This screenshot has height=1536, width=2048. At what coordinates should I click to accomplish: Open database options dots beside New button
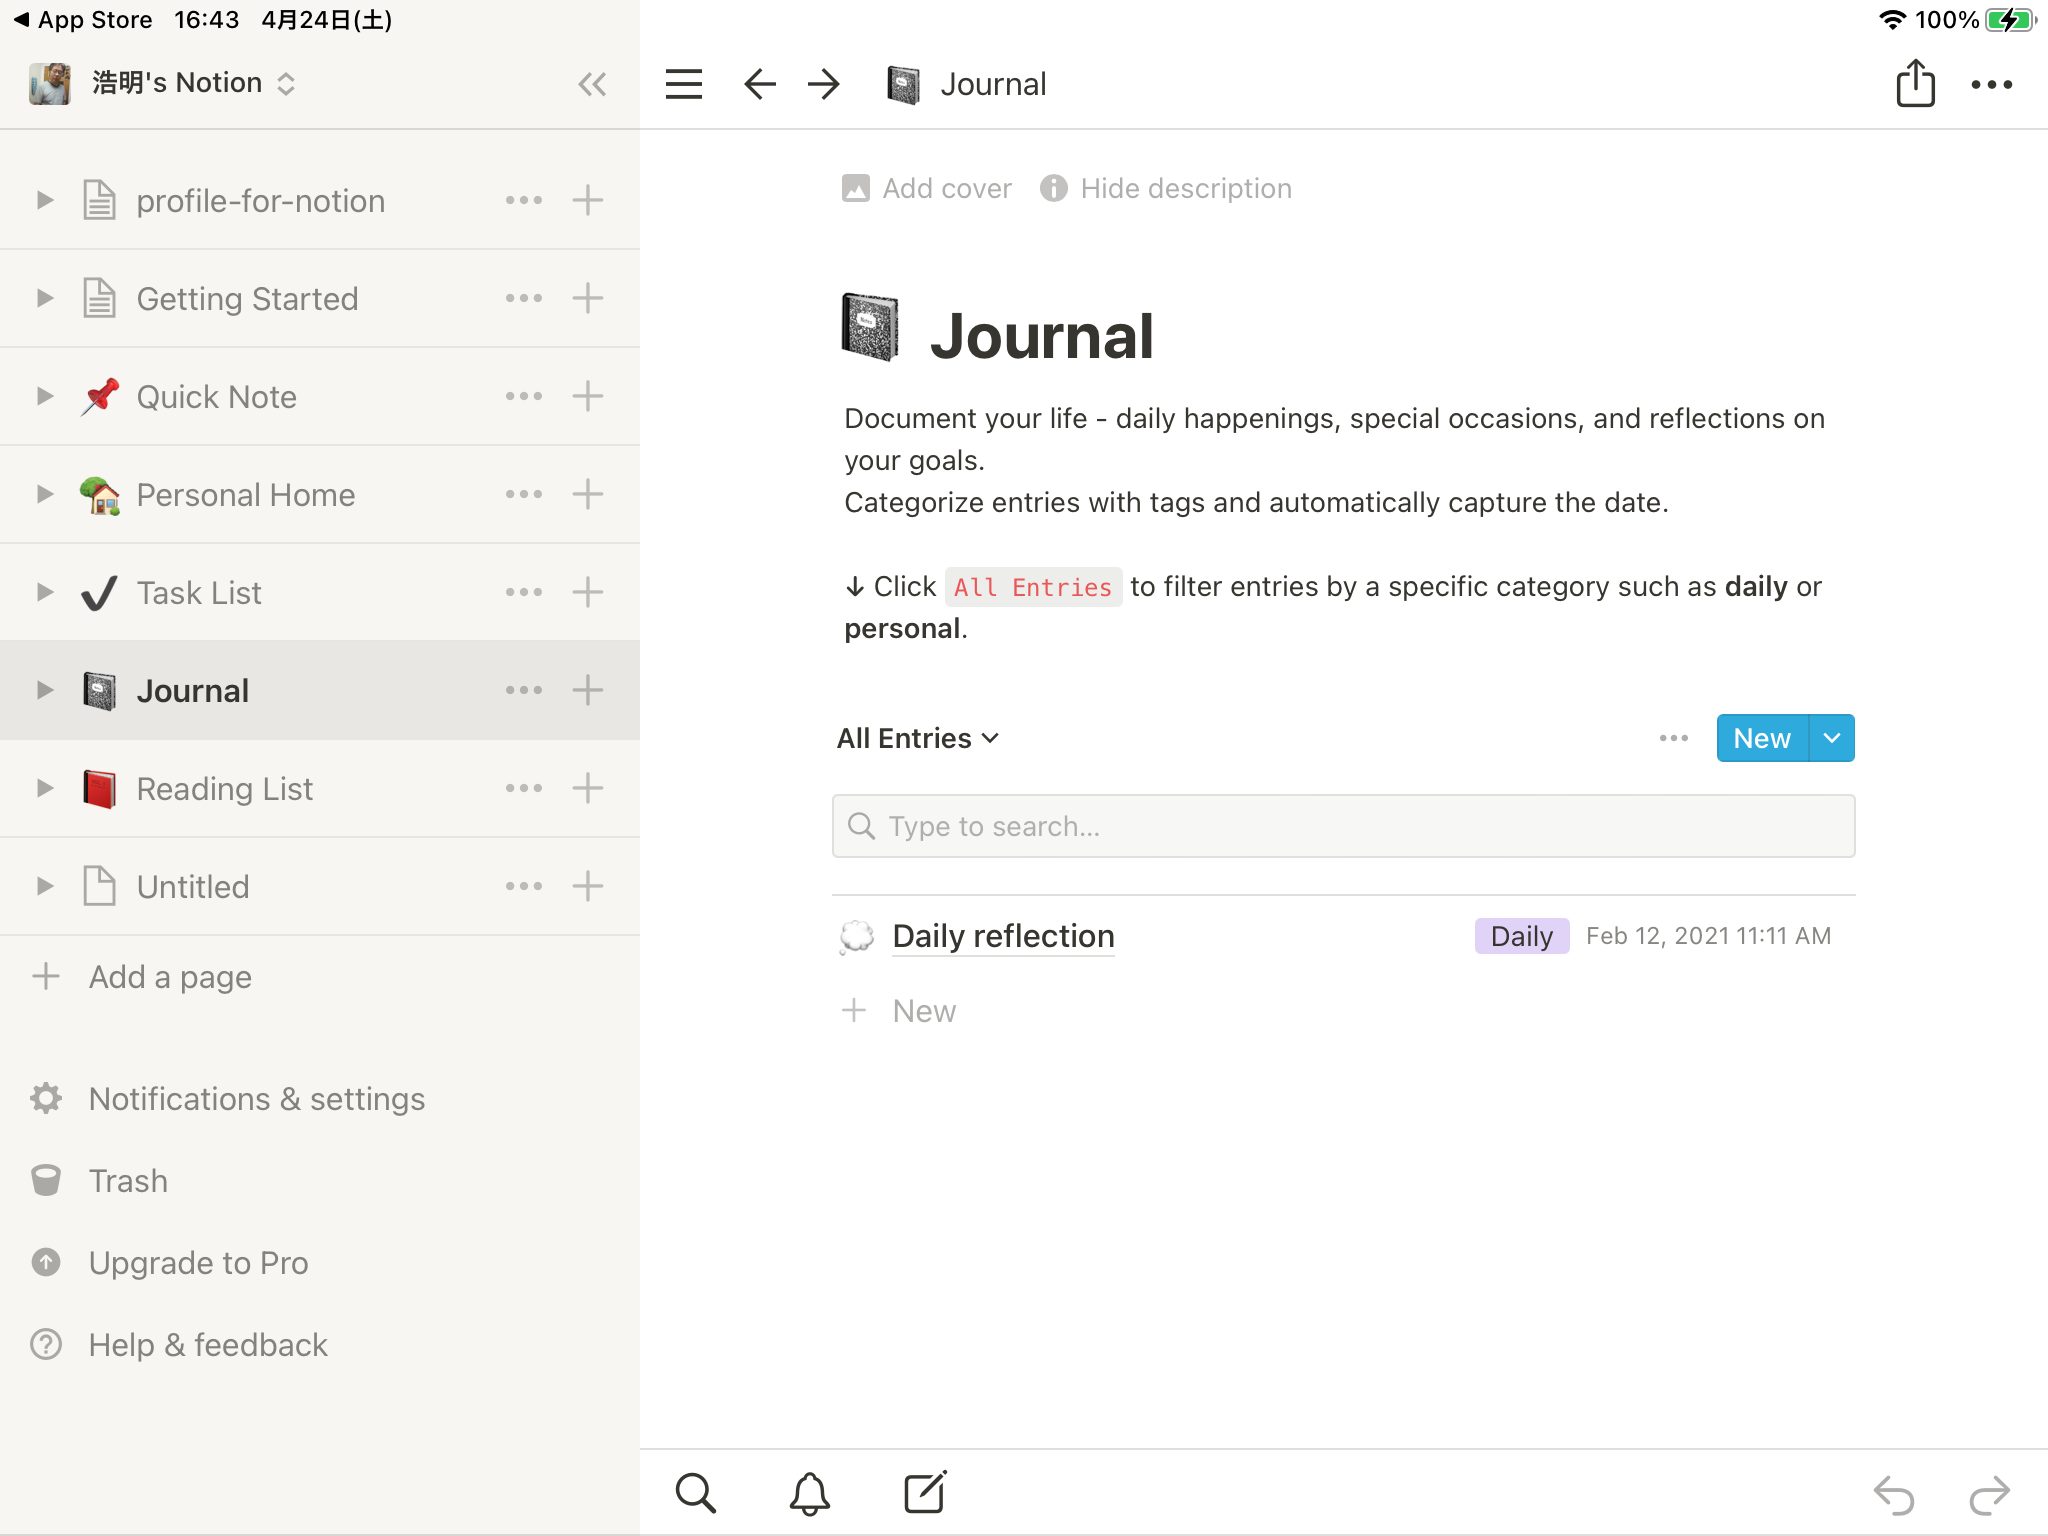click(x=1673, y=738)
